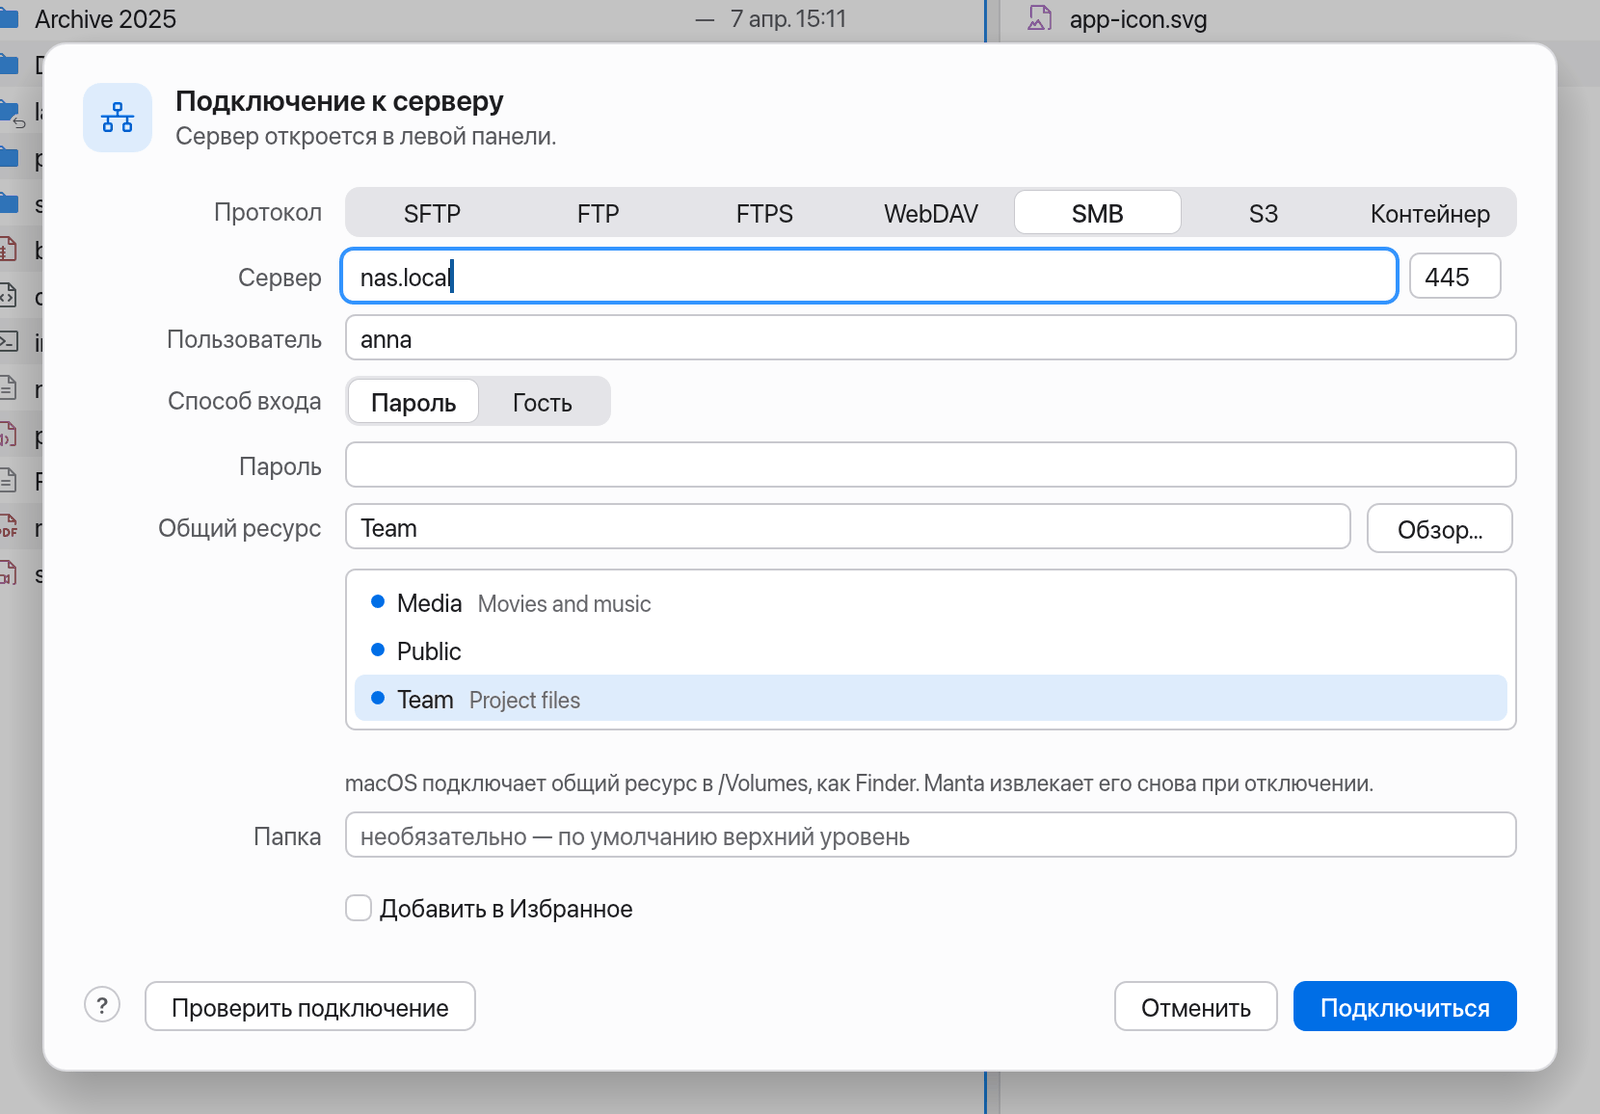The image size is (1600, 1114).
Task: Click the Обзор... button
Action: coord(1440,528)
